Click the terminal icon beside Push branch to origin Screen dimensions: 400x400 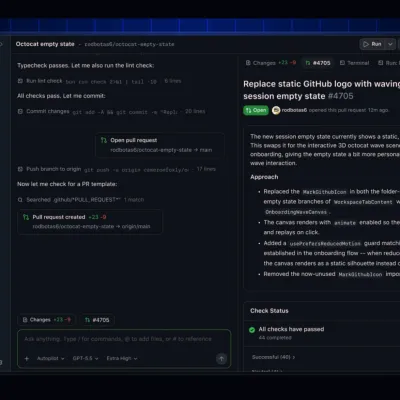click(20, 169)
